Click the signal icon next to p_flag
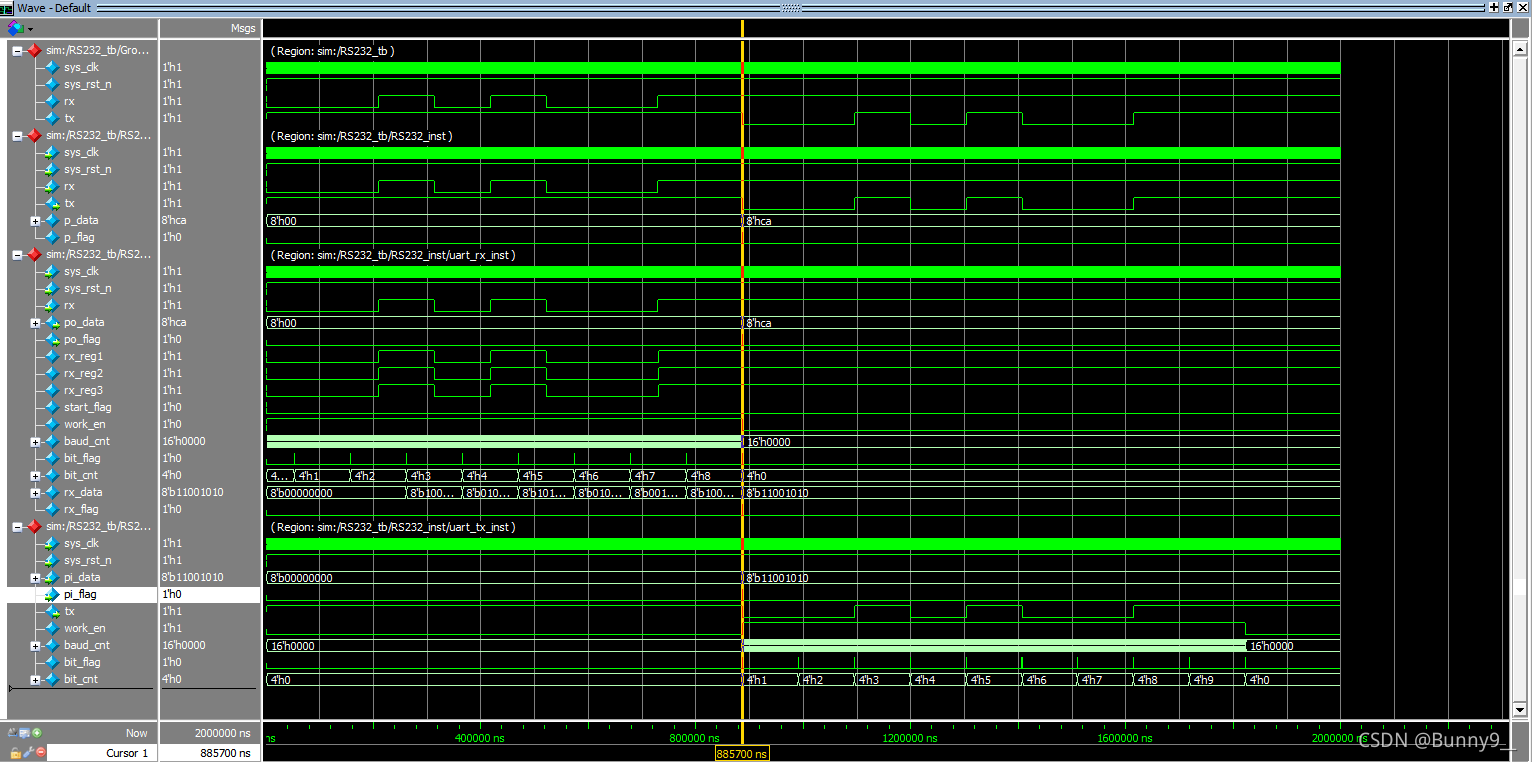The height and width of the screenshot is (762, 1533). [x=52, y=237]
